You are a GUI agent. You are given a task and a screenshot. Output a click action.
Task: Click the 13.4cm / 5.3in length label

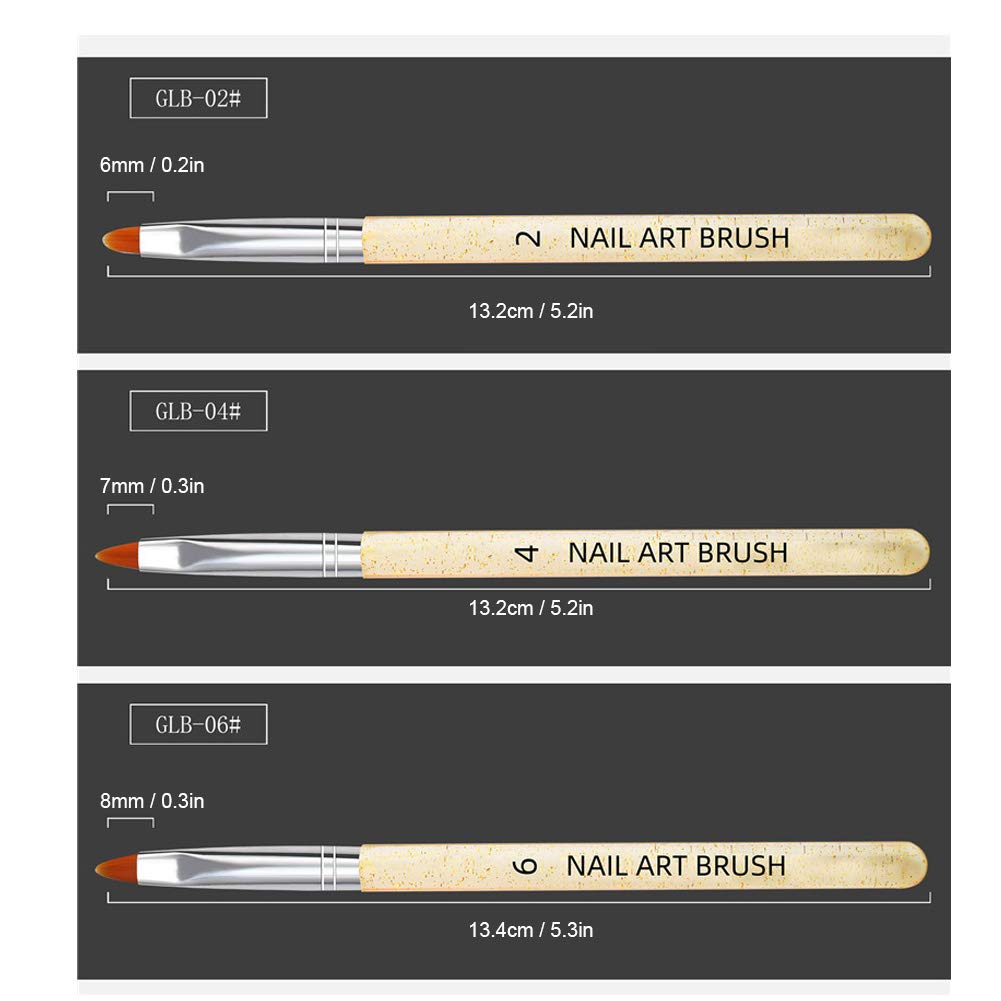[x=531, y=930]
